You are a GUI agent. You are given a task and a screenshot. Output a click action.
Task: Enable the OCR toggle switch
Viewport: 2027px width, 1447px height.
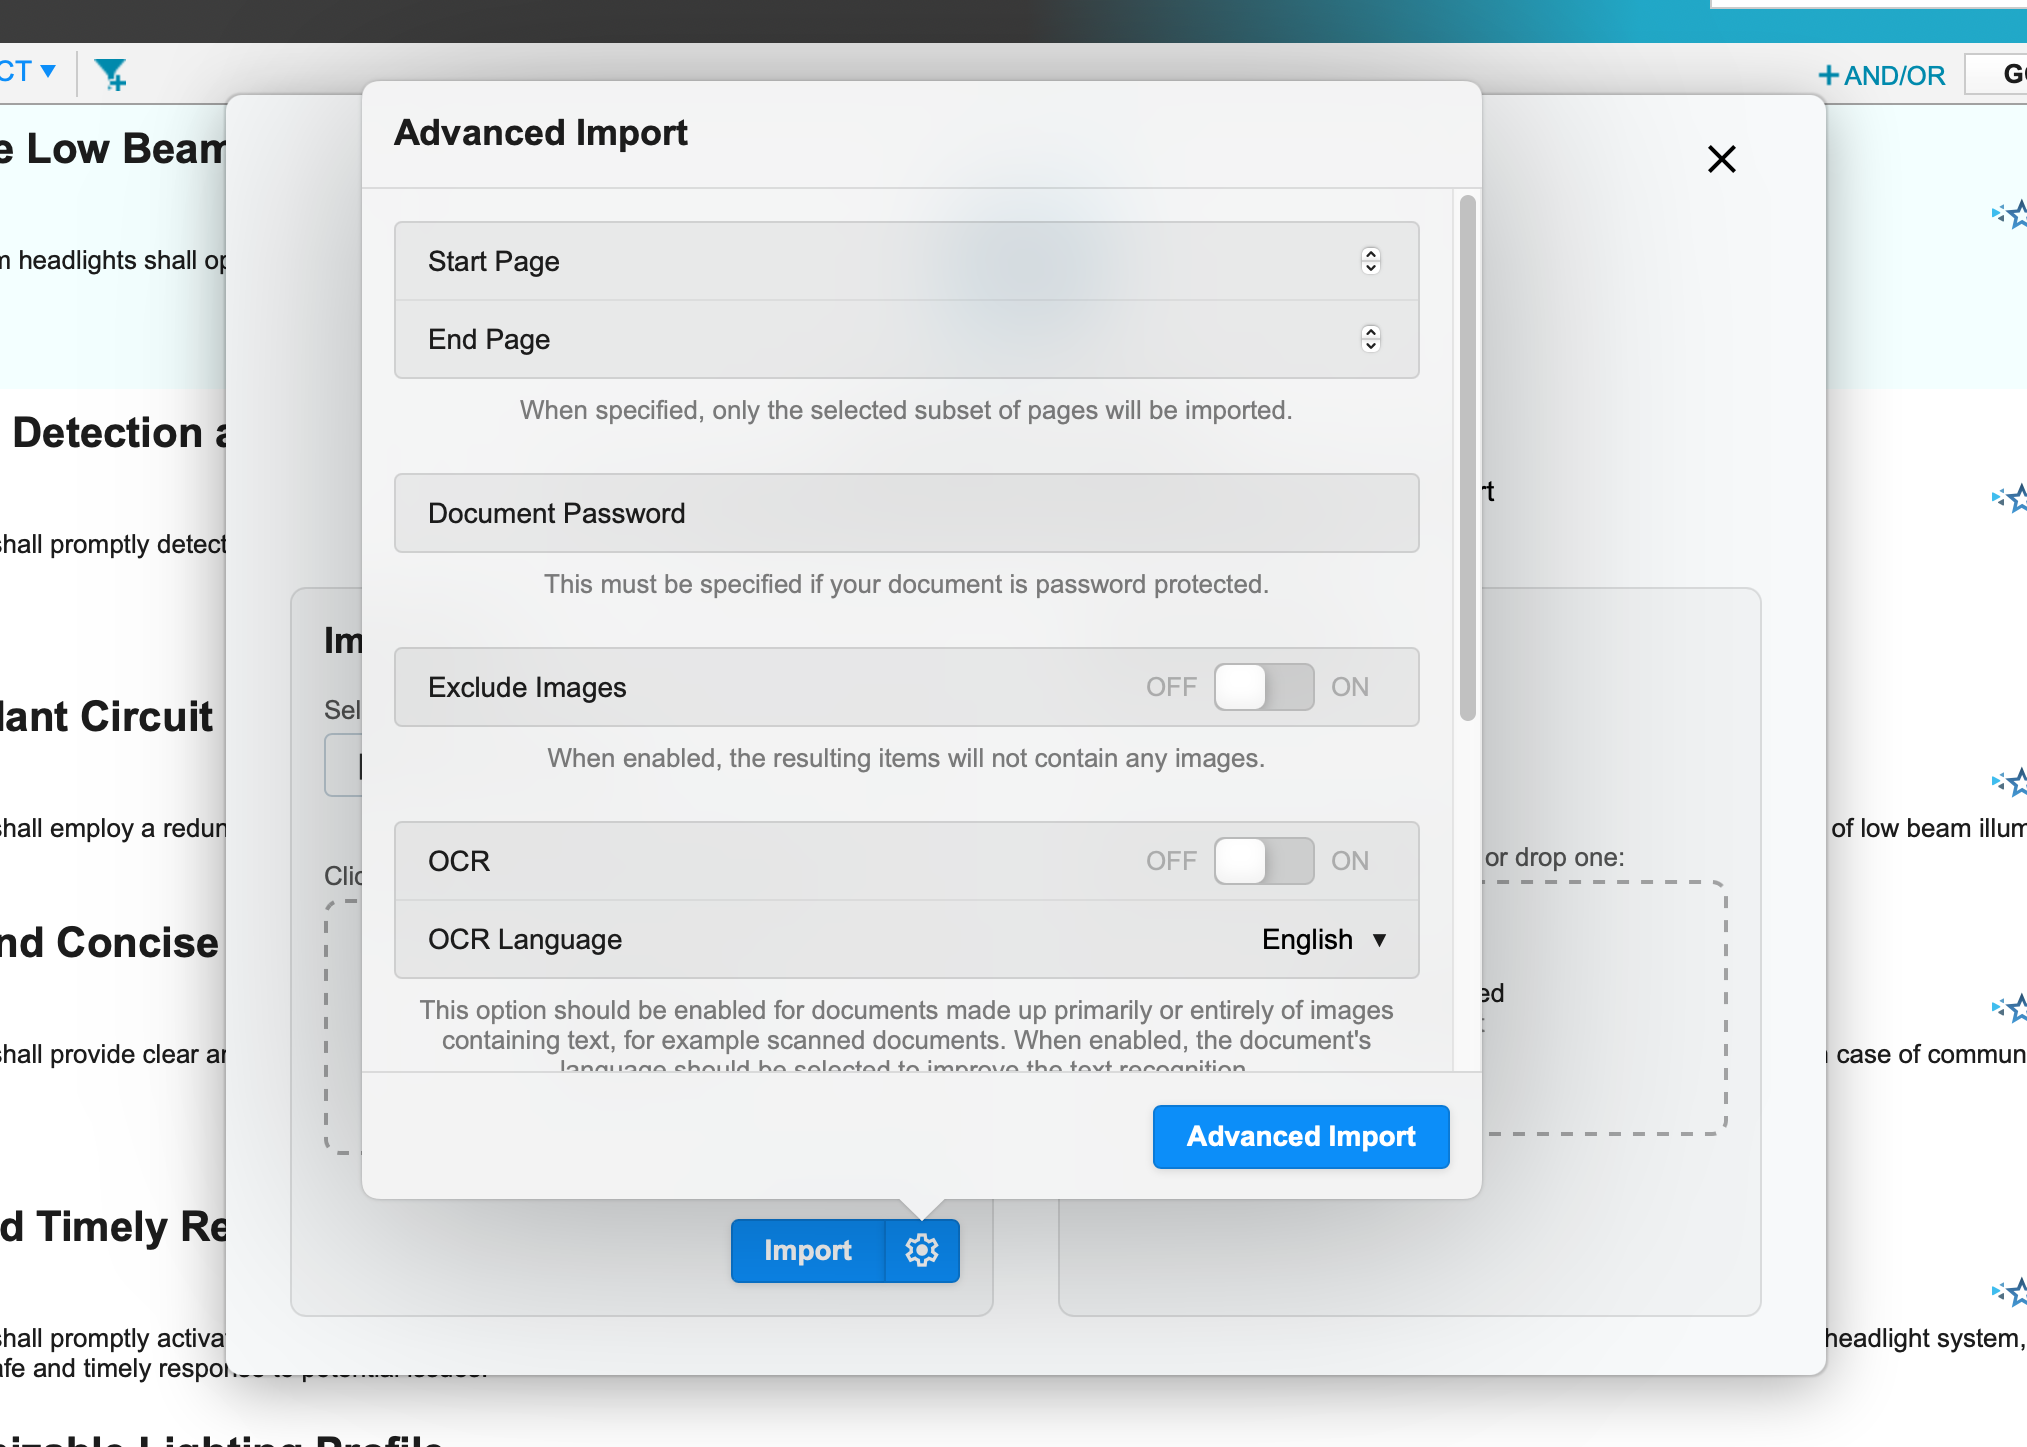1263,861
